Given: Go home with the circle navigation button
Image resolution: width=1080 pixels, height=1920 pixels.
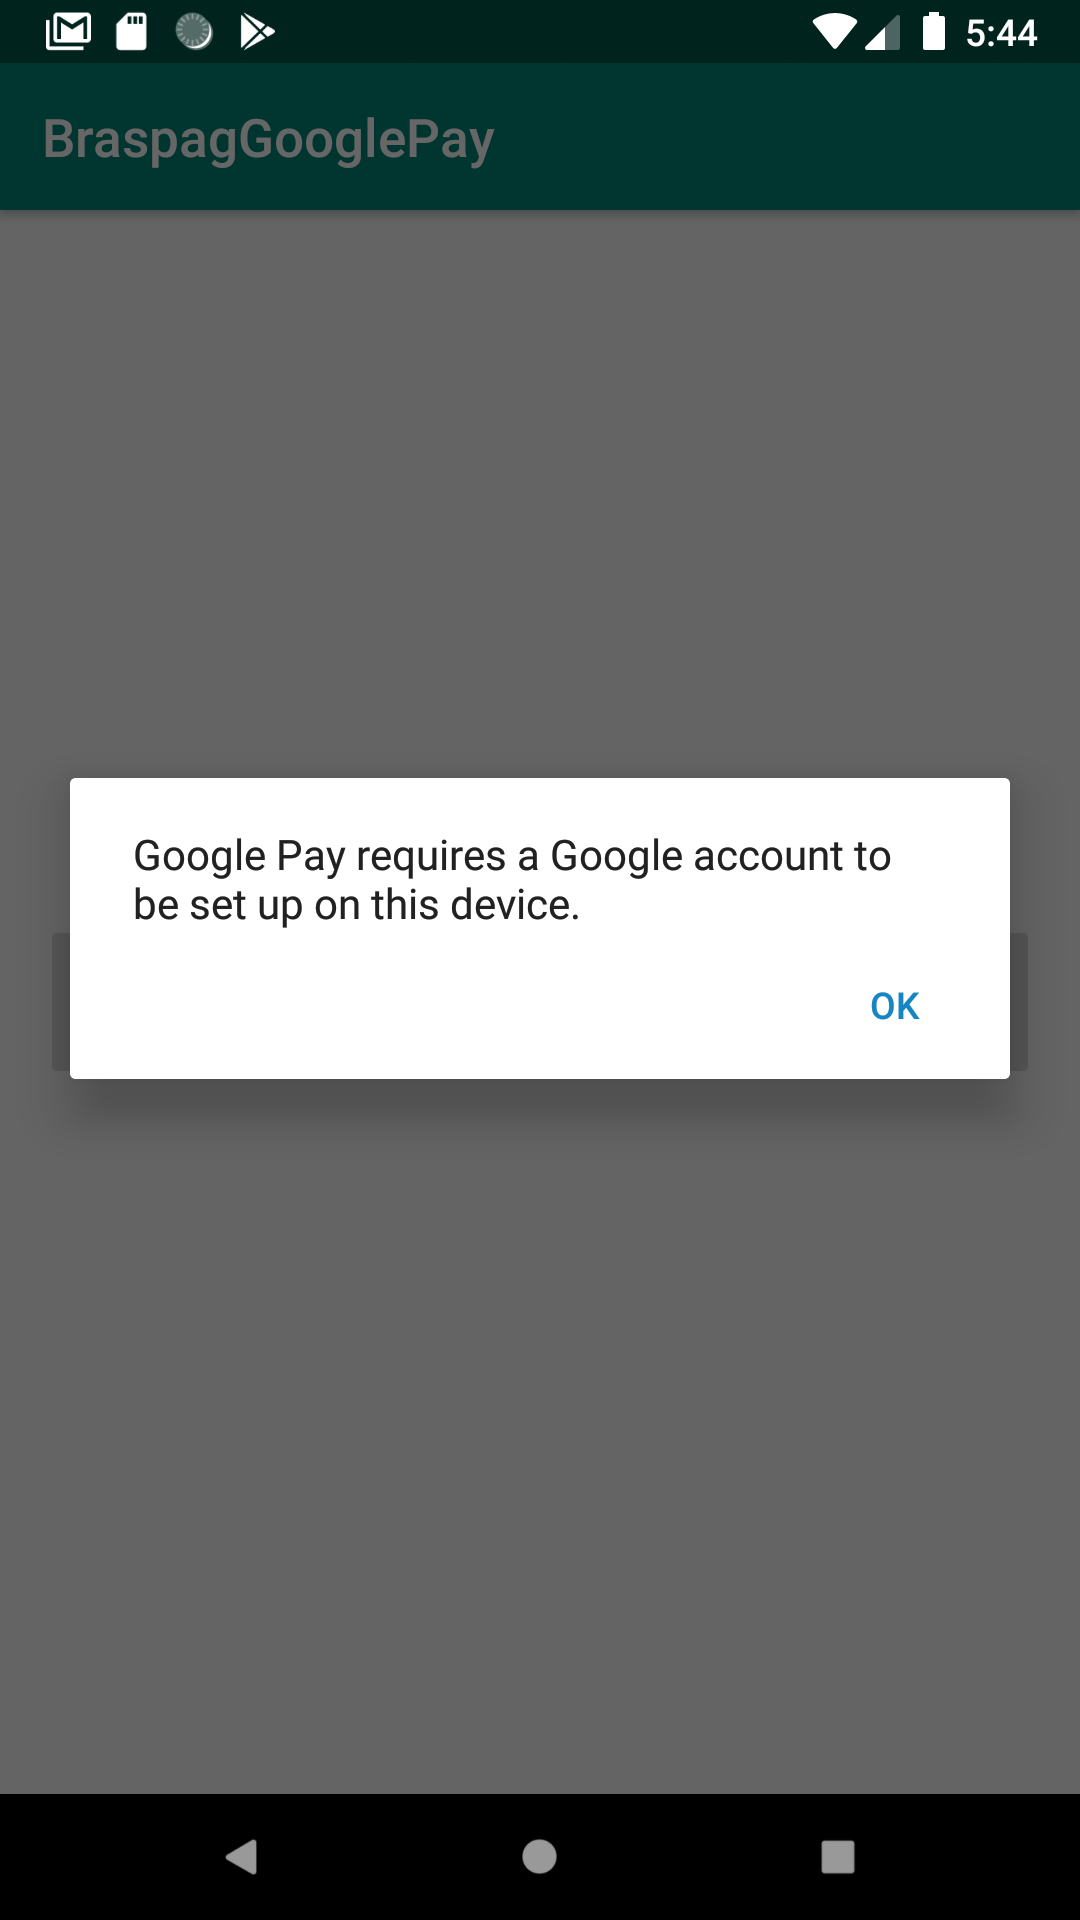Looking at the screenshot, I should pyautogui.click(x=539, y=1857).
